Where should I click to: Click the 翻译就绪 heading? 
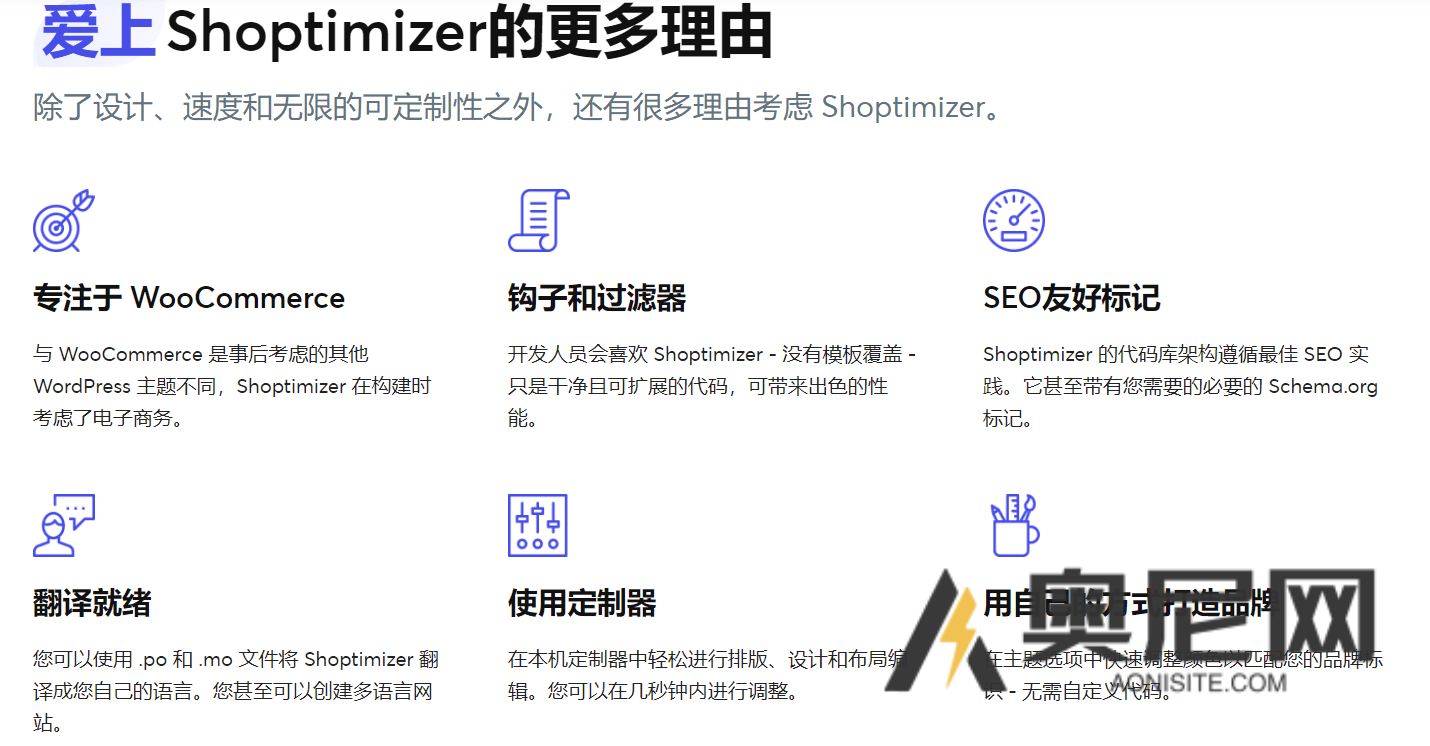point(92,603)
